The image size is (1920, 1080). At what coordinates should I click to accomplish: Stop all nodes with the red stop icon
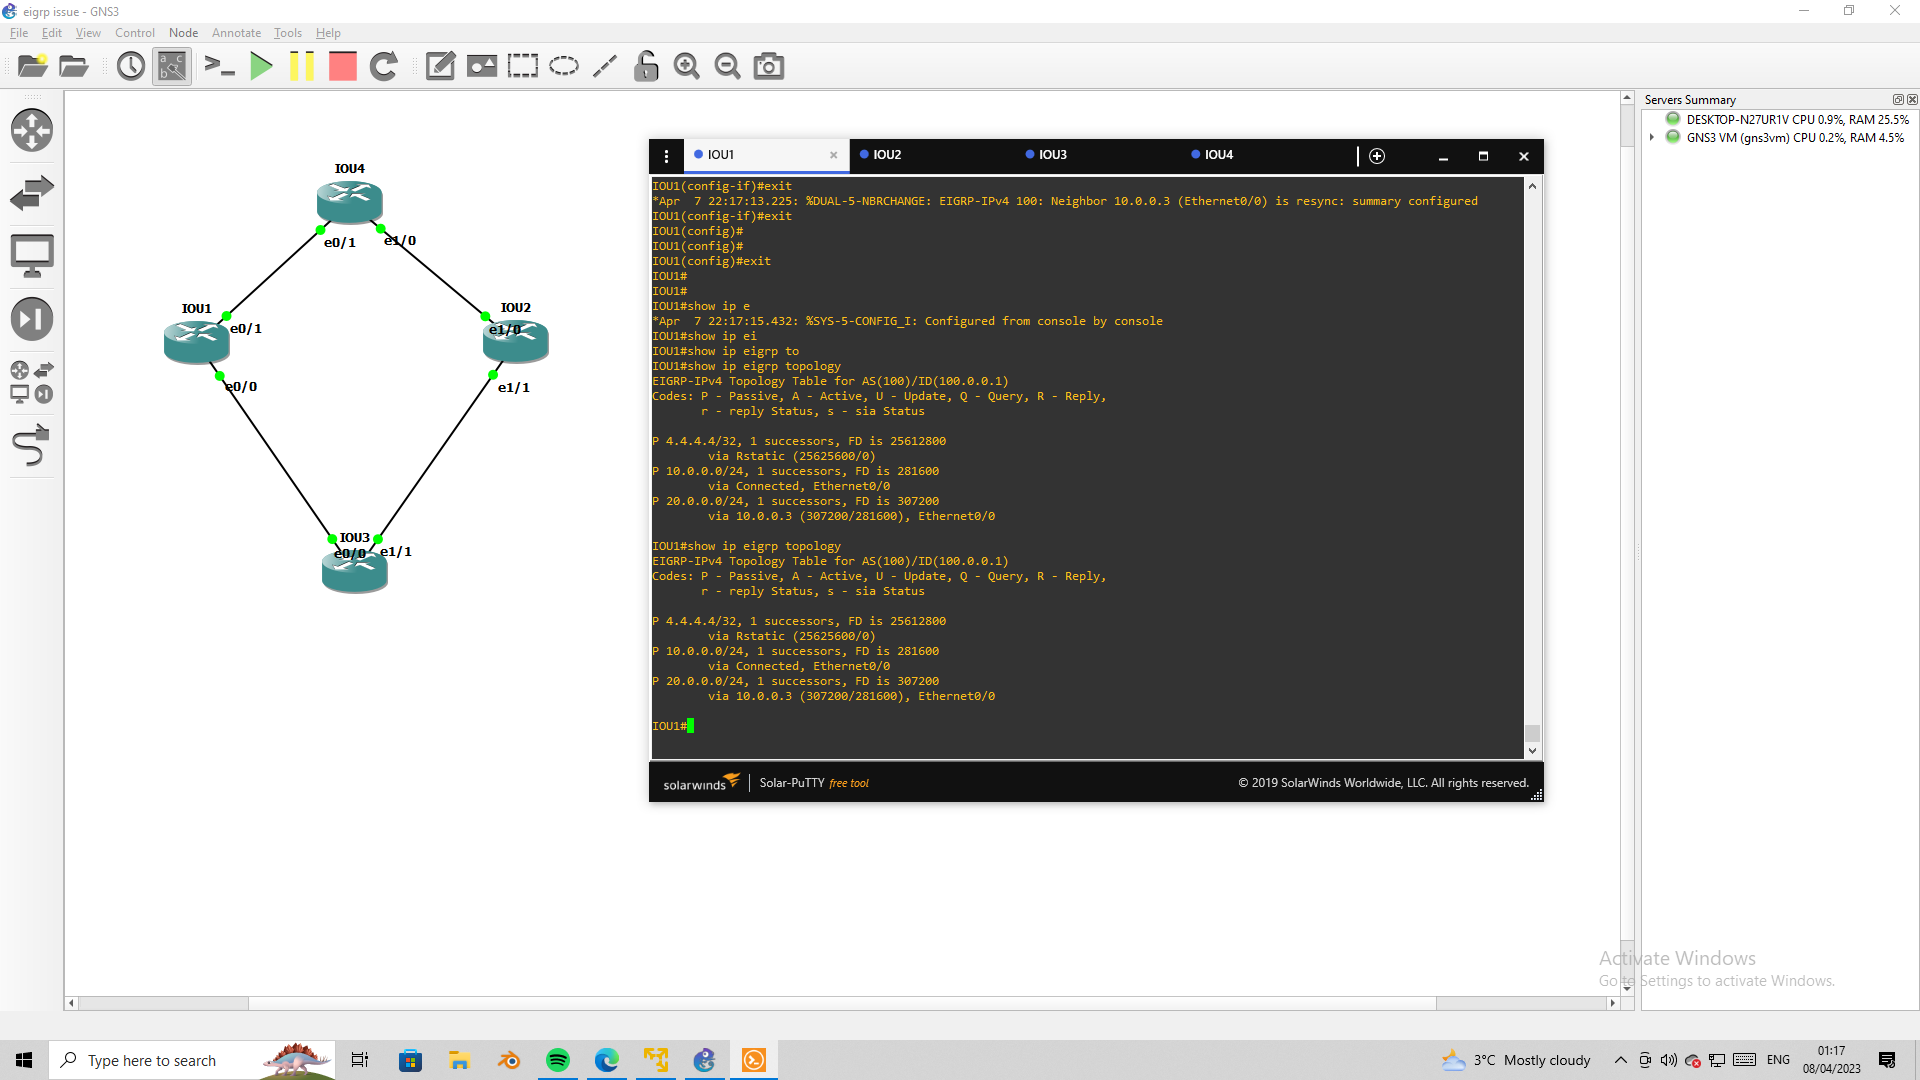pos(342,66)
